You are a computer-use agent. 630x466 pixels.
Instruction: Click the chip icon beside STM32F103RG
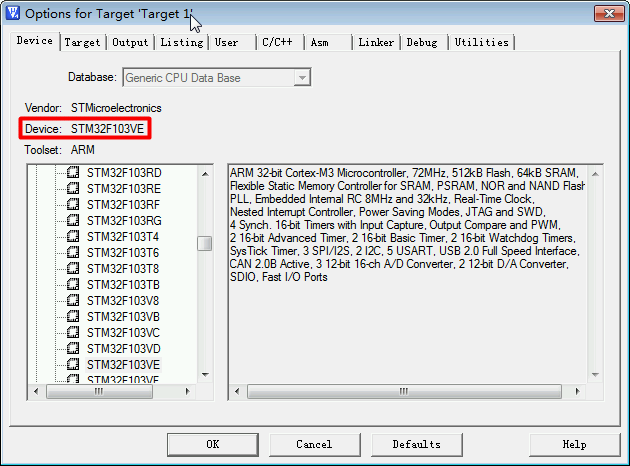(x=73, y=221)
